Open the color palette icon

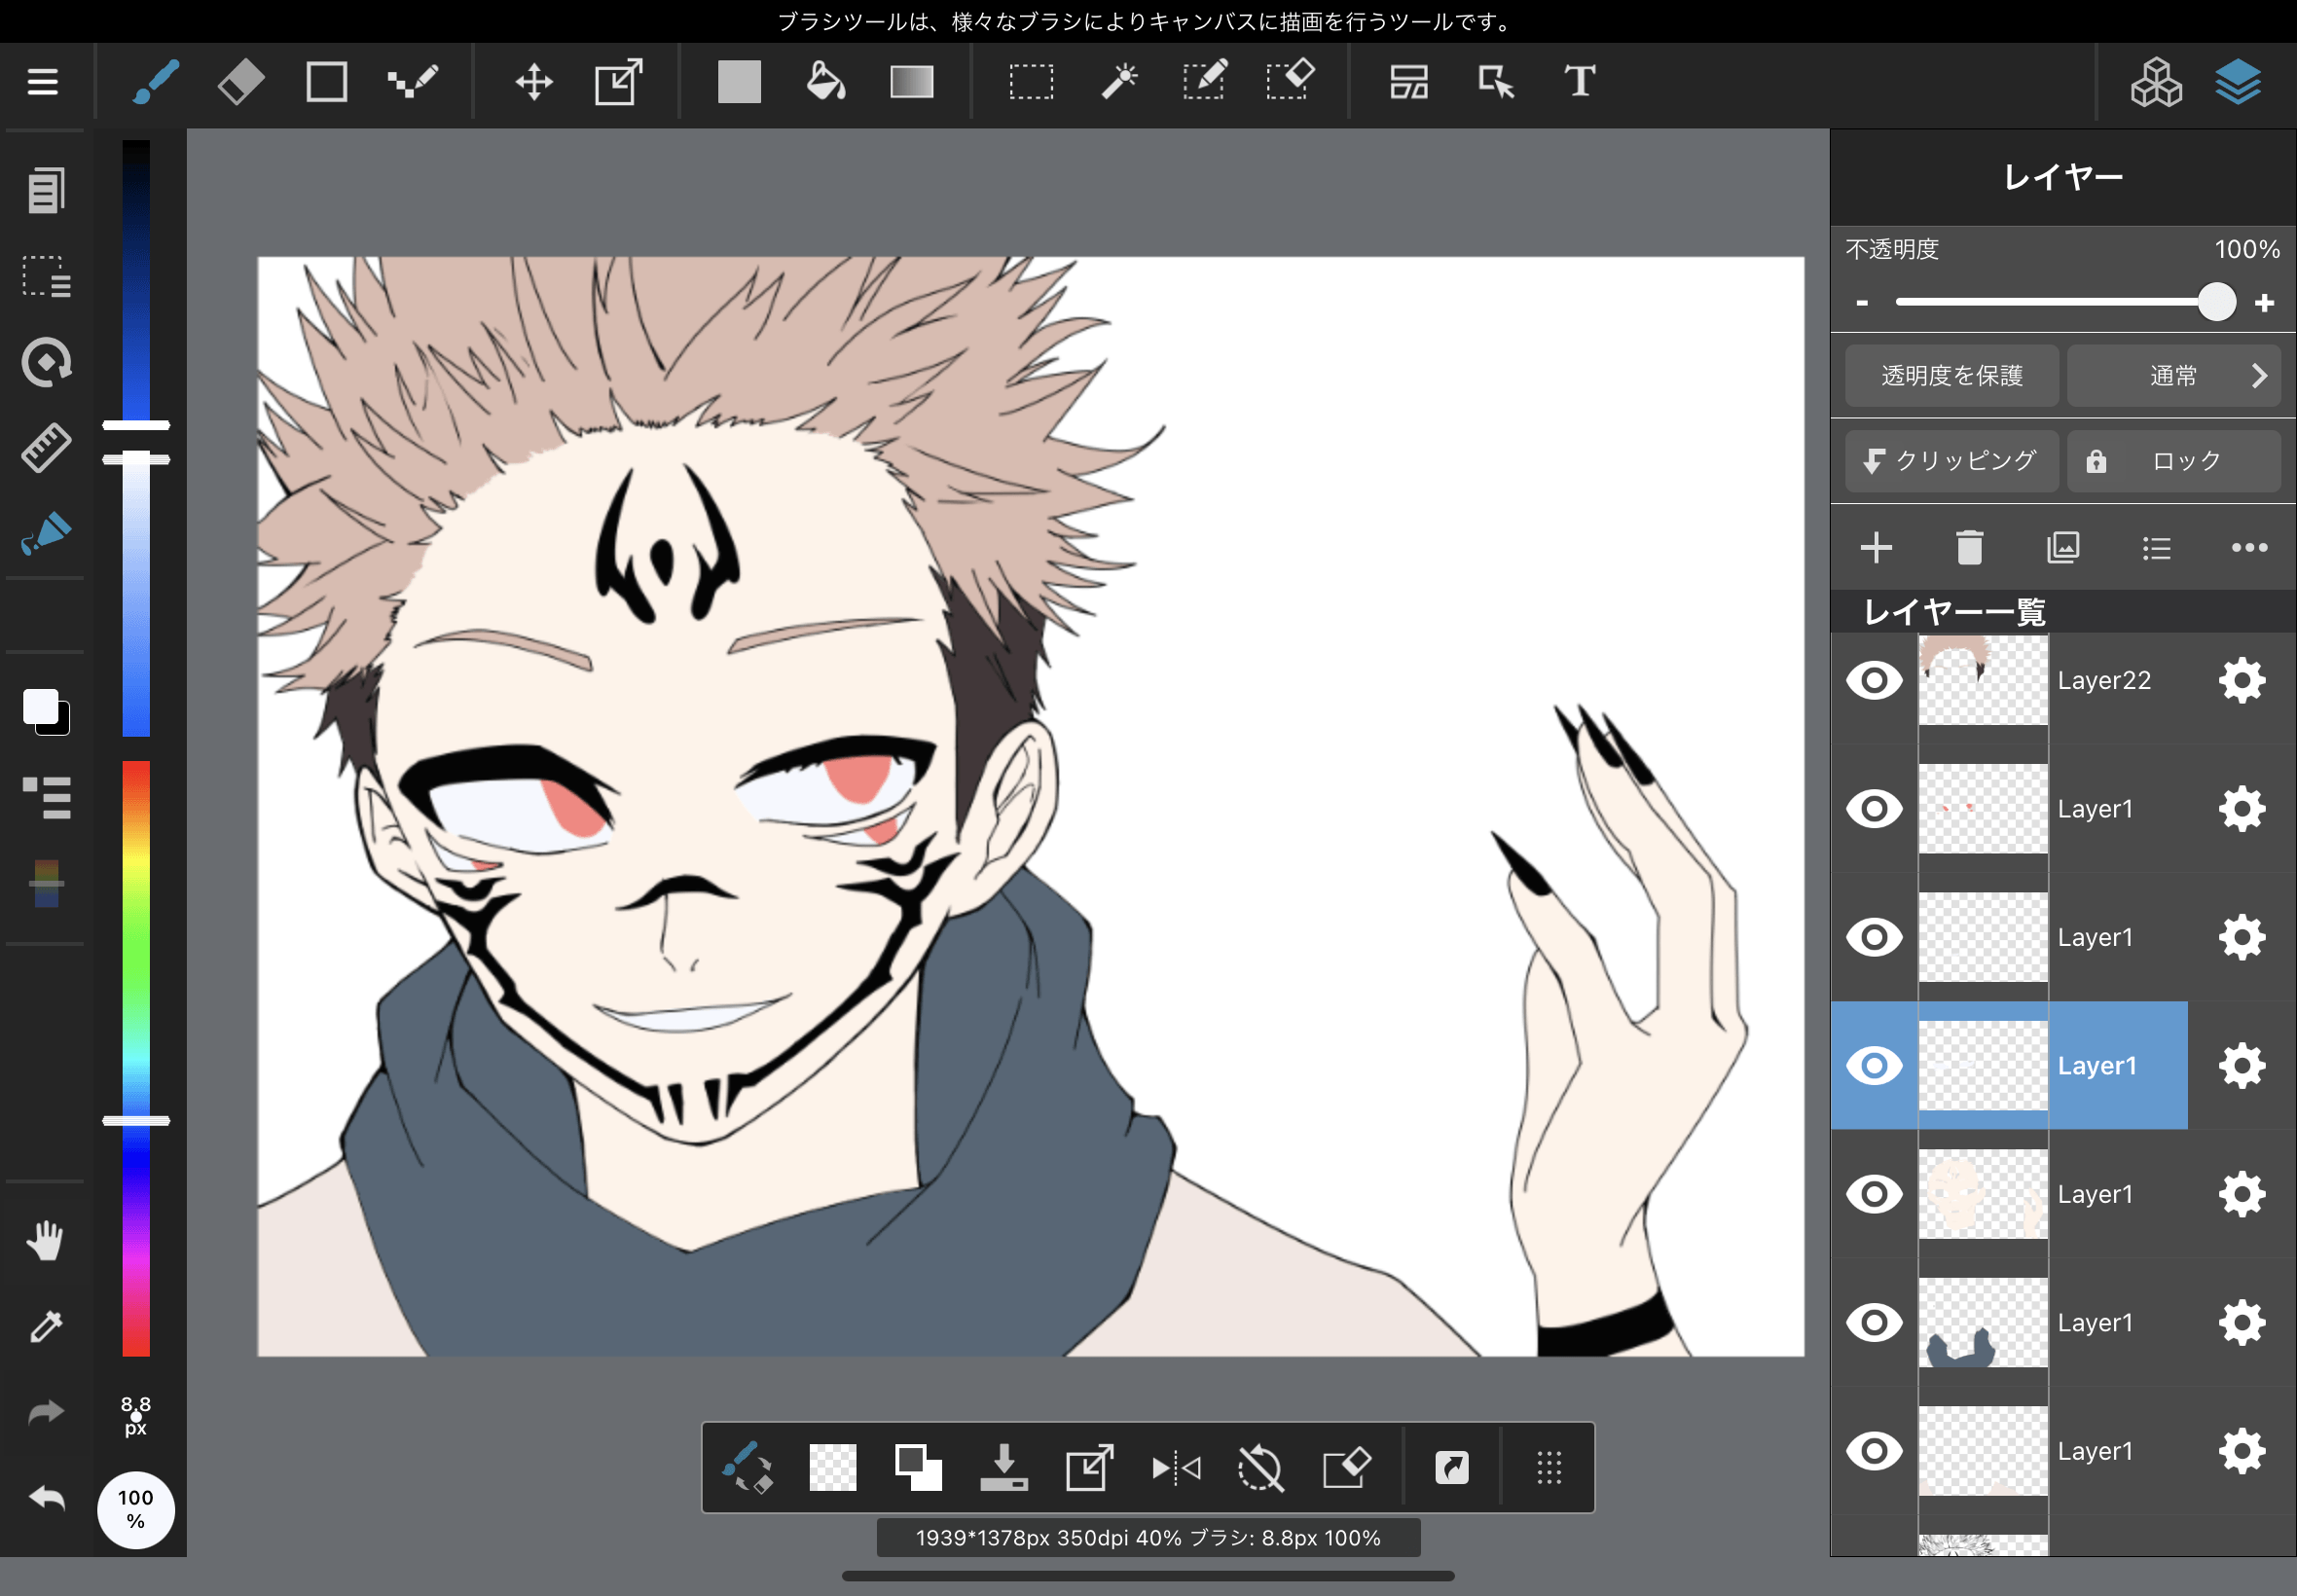(46, 883)
